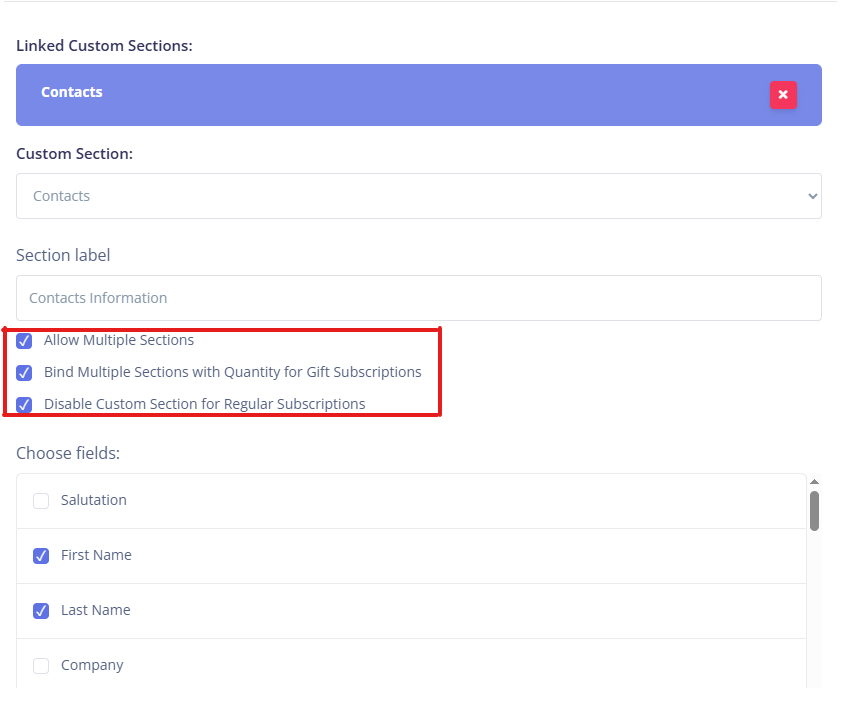853x721 pixels.
Task: Select Contacts from Custom Section combo box
Action: coord(418,196)
